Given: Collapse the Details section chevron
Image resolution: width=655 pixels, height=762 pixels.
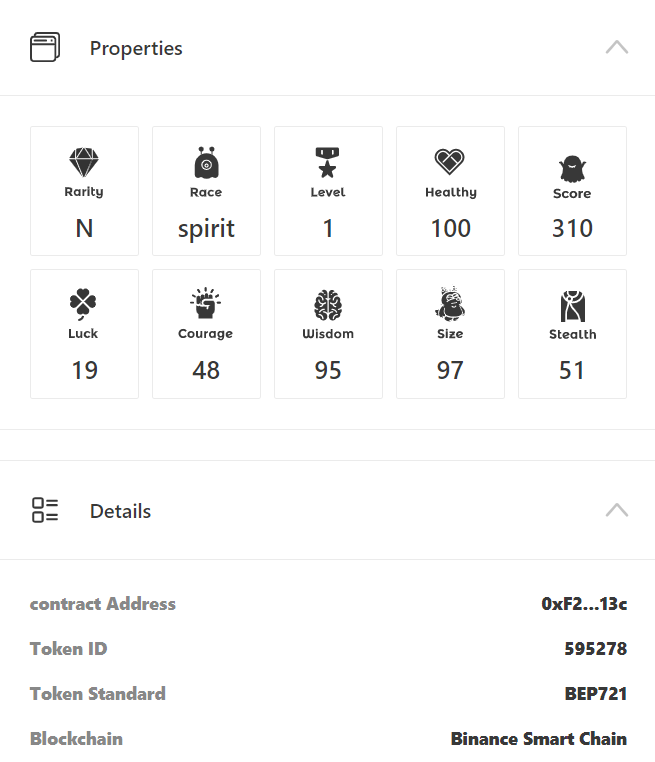Looking at the screenshot, I should tap(617, 510).
